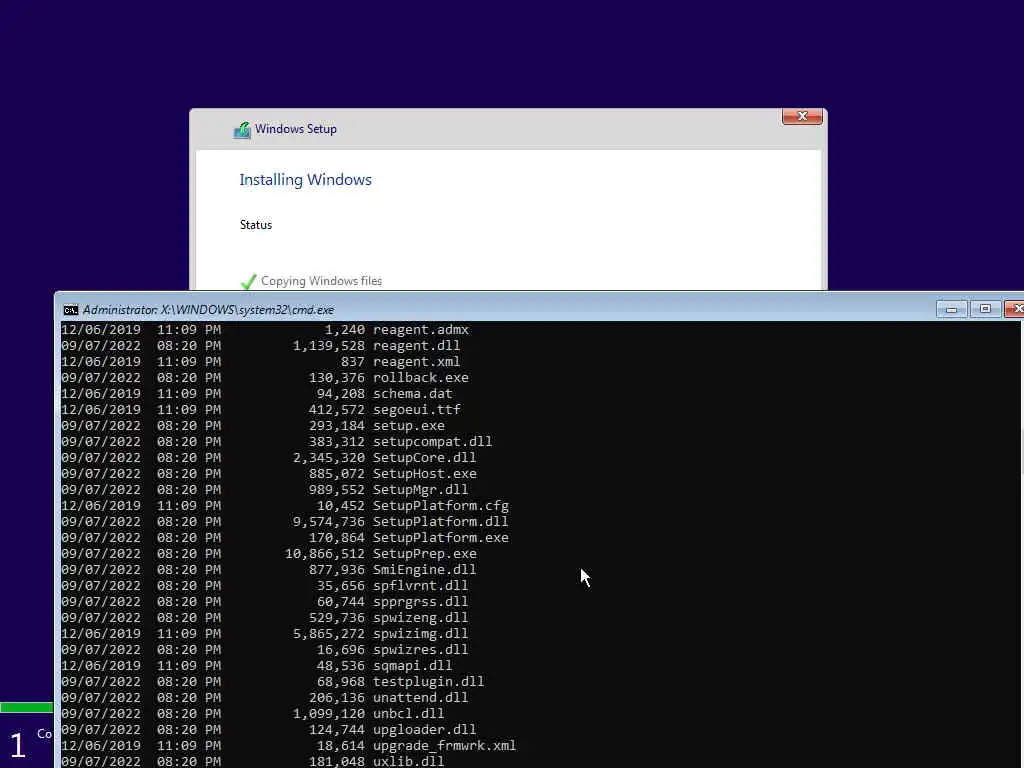Image resolution: width=1024 pixels, height=768 pixels.
Task: Click spwizimg.dll file name
Action: tap(421, 633)
